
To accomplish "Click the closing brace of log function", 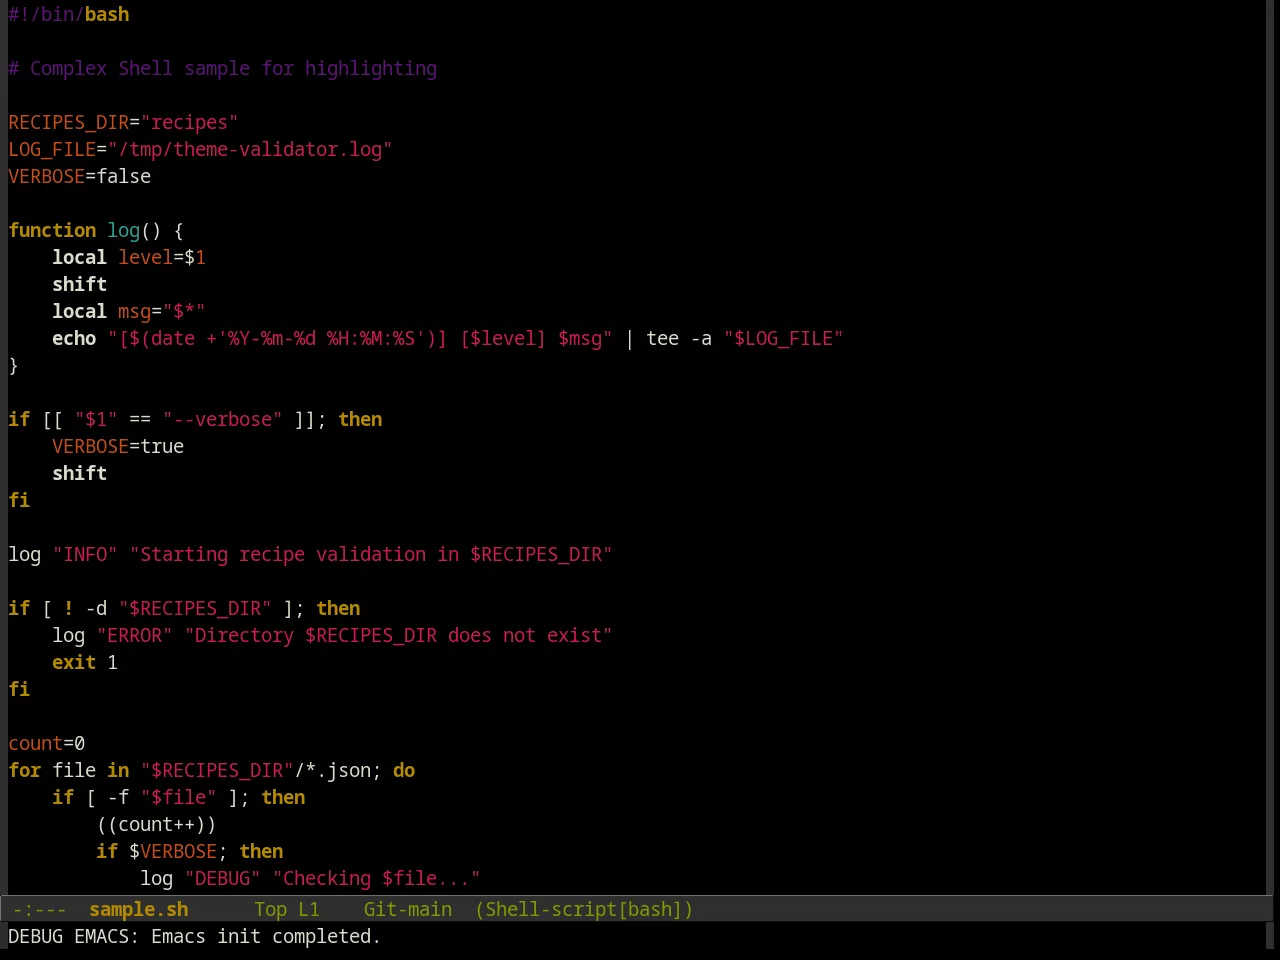I will click(13, 365).
